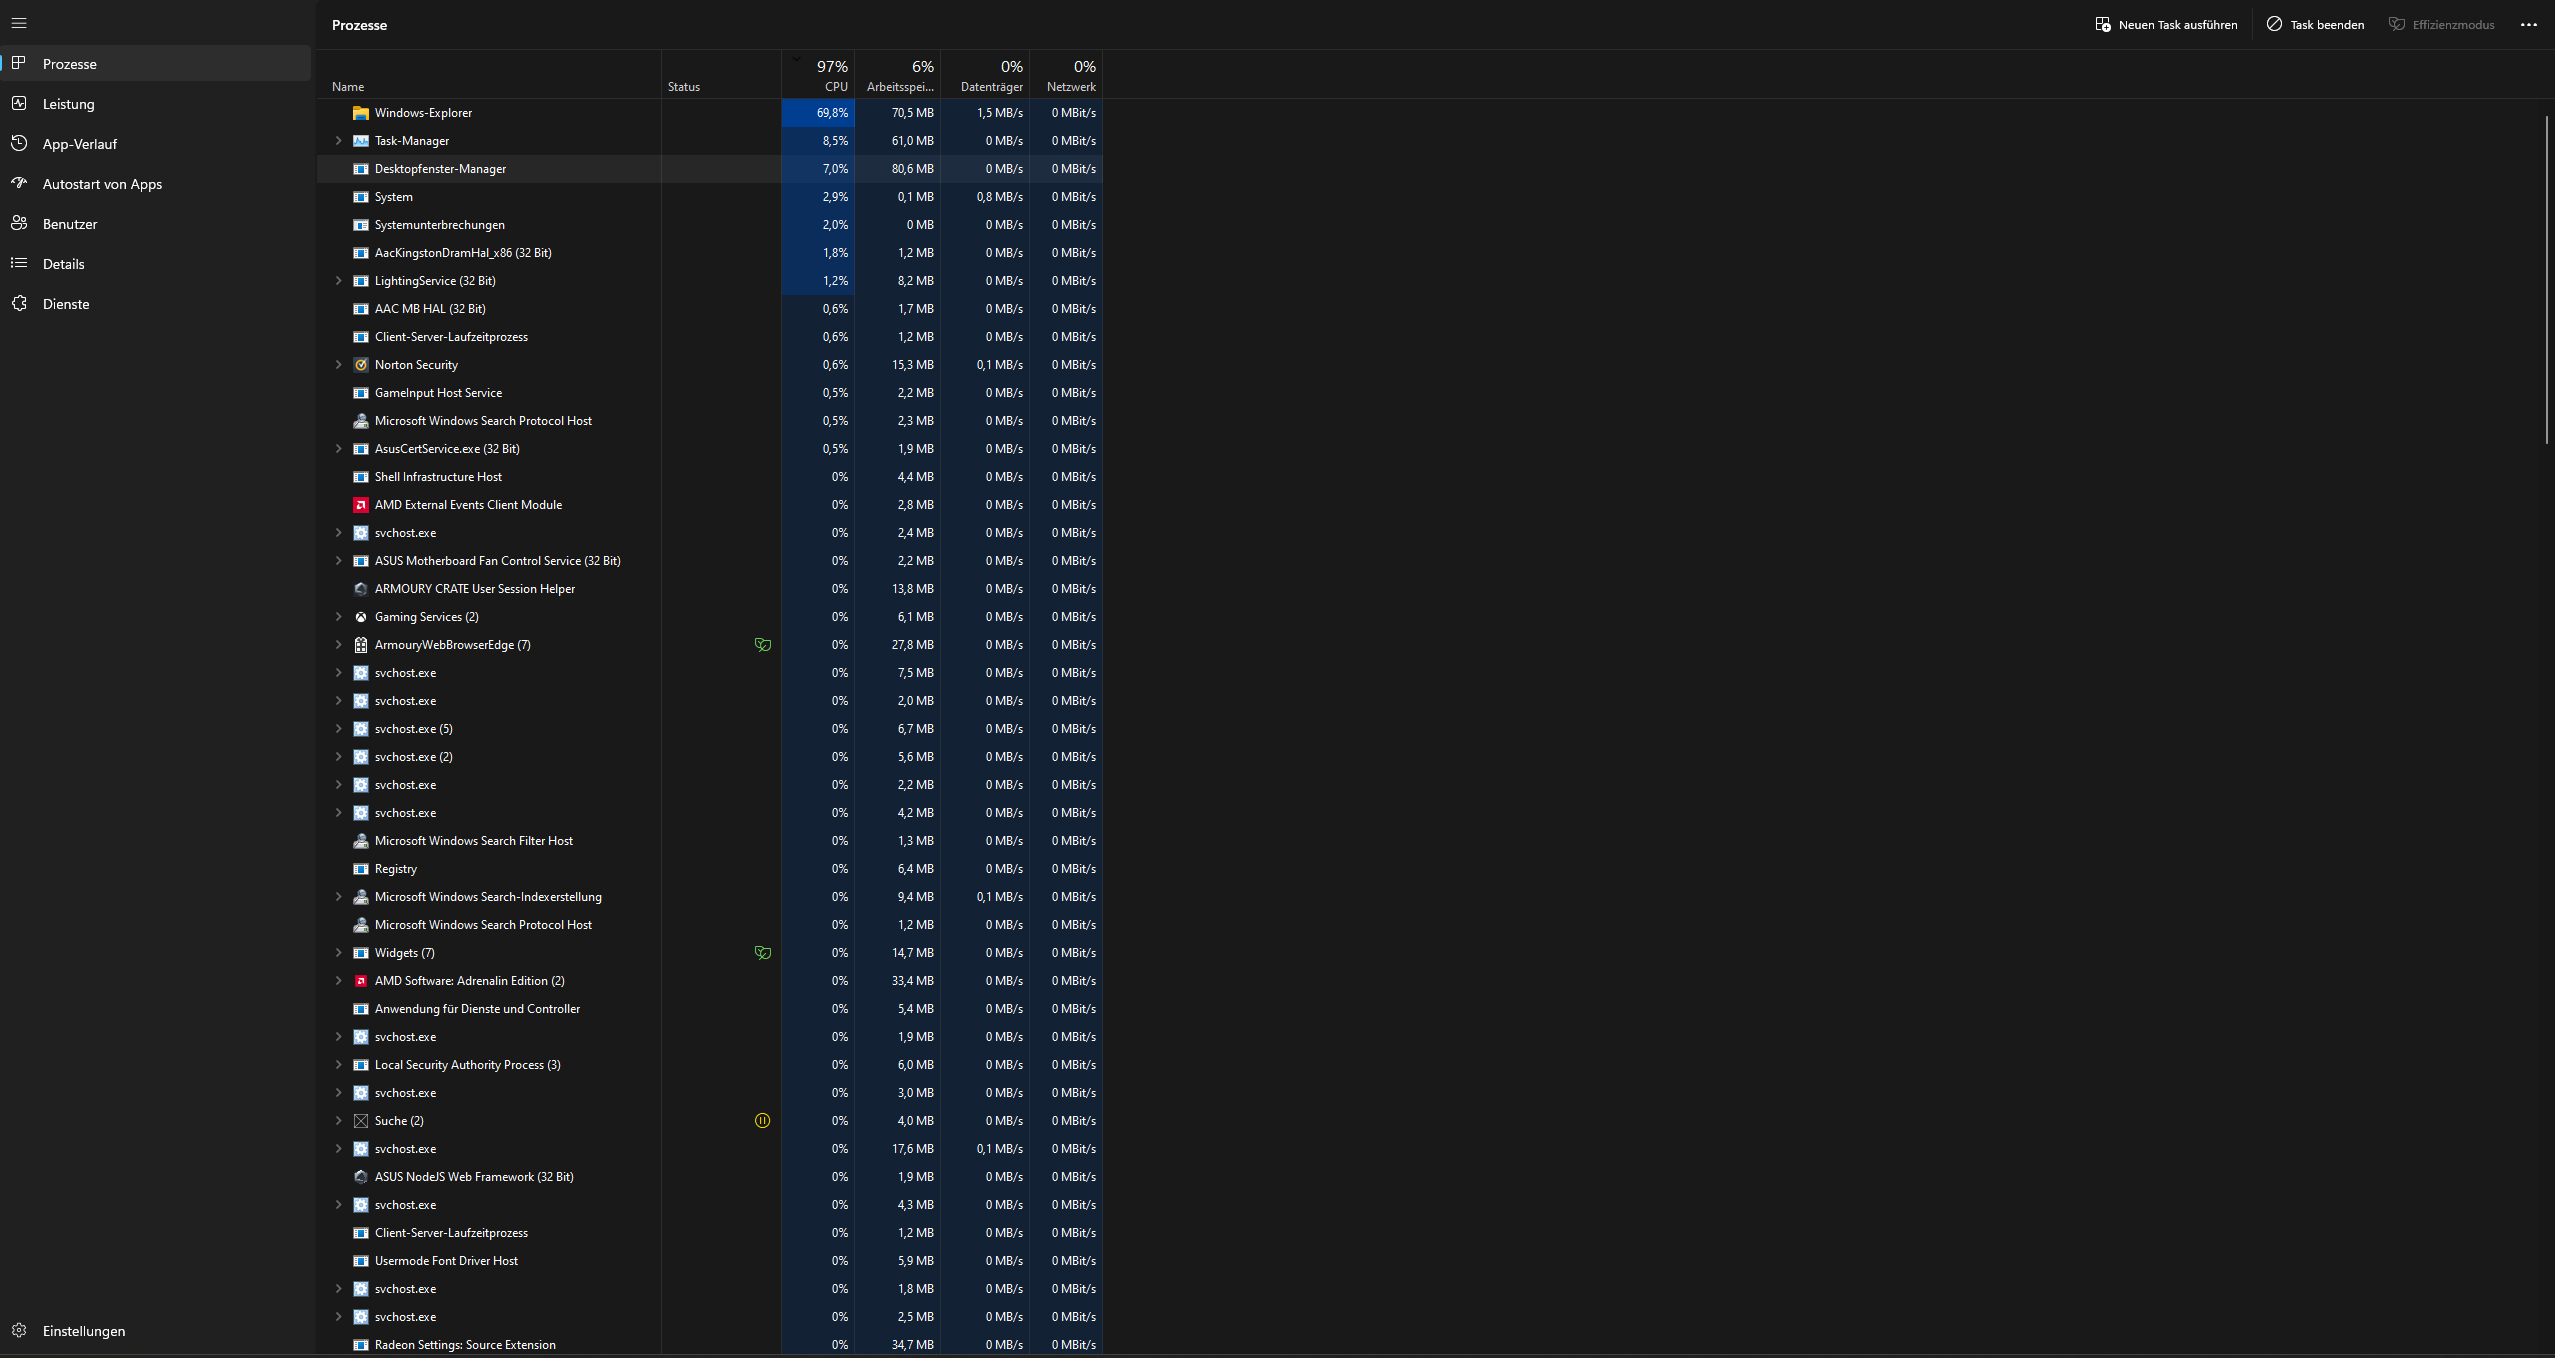
Task: Open the Benutzer users page
Action: 70,224
